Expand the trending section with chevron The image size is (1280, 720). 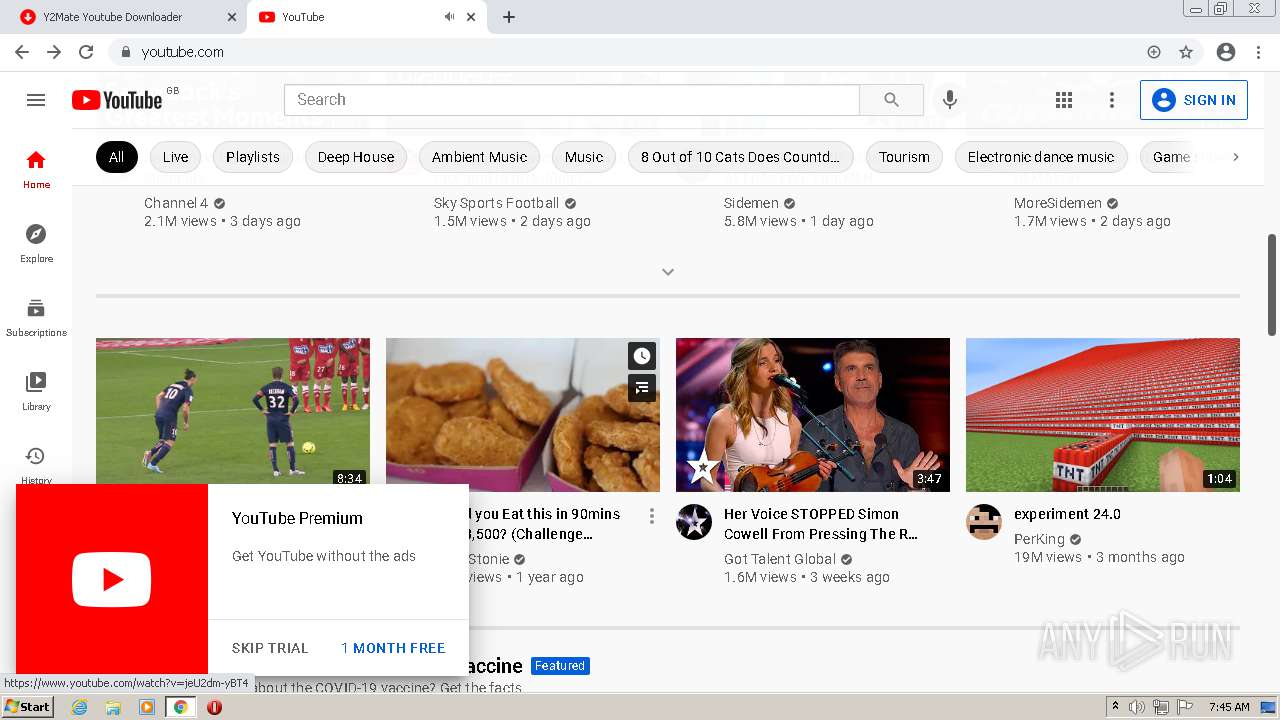668,272
